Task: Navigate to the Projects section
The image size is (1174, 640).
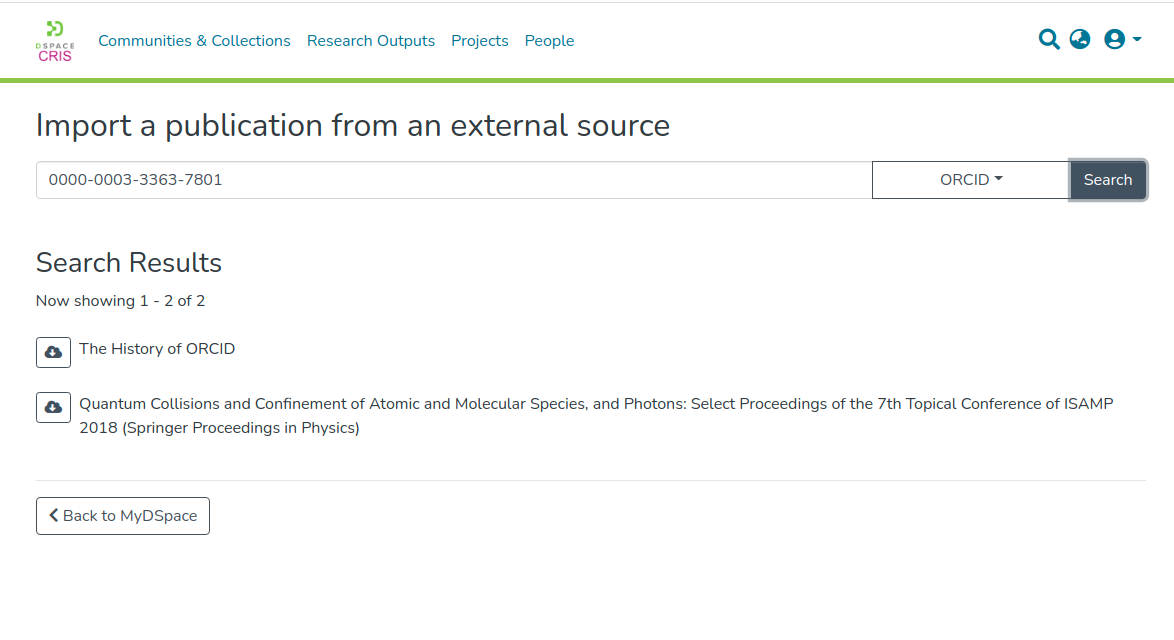Action: tap(480, 41)
